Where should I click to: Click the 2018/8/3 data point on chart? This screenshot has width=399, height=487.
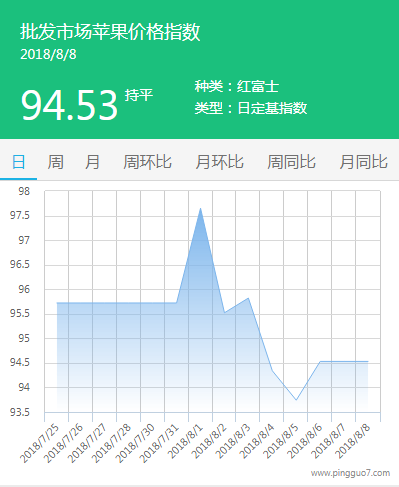point(248,298)
